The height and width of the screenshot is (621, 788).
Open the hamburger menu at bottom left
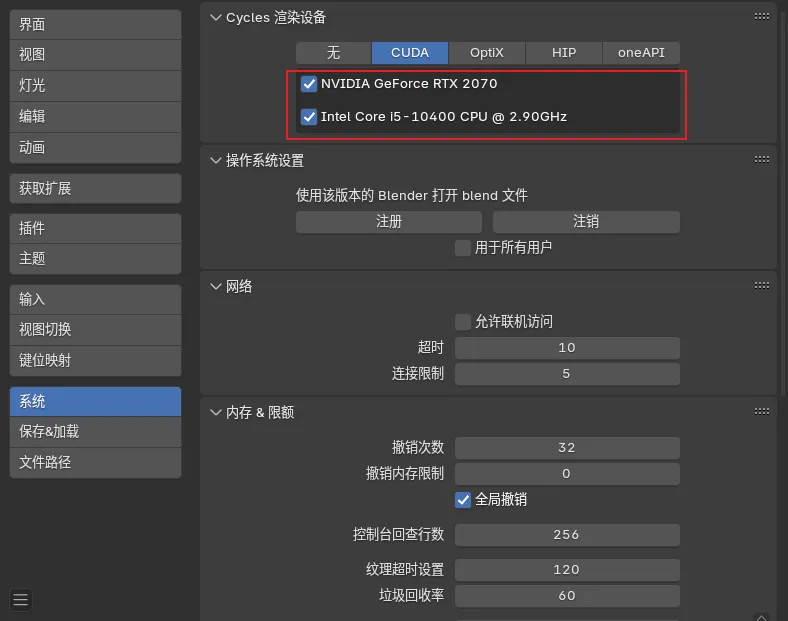pos(20,600)
